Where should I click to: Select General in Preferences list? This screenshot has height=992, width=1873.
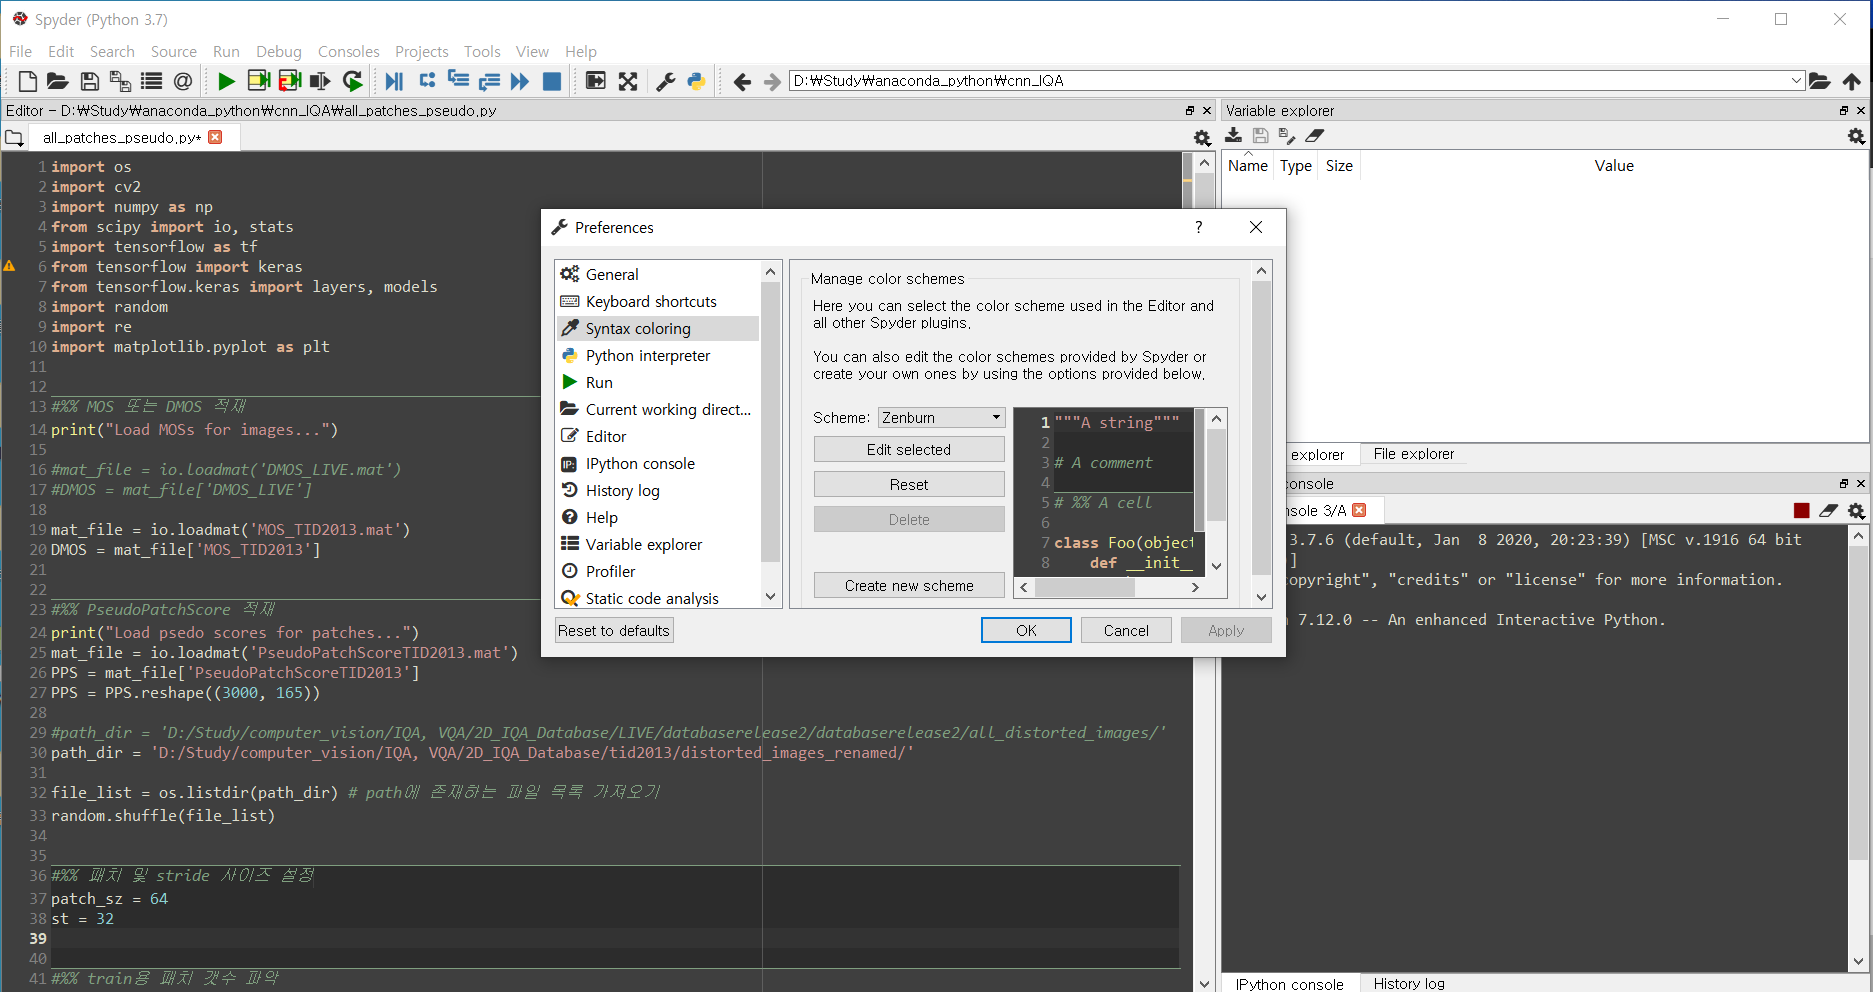[657, 274]
